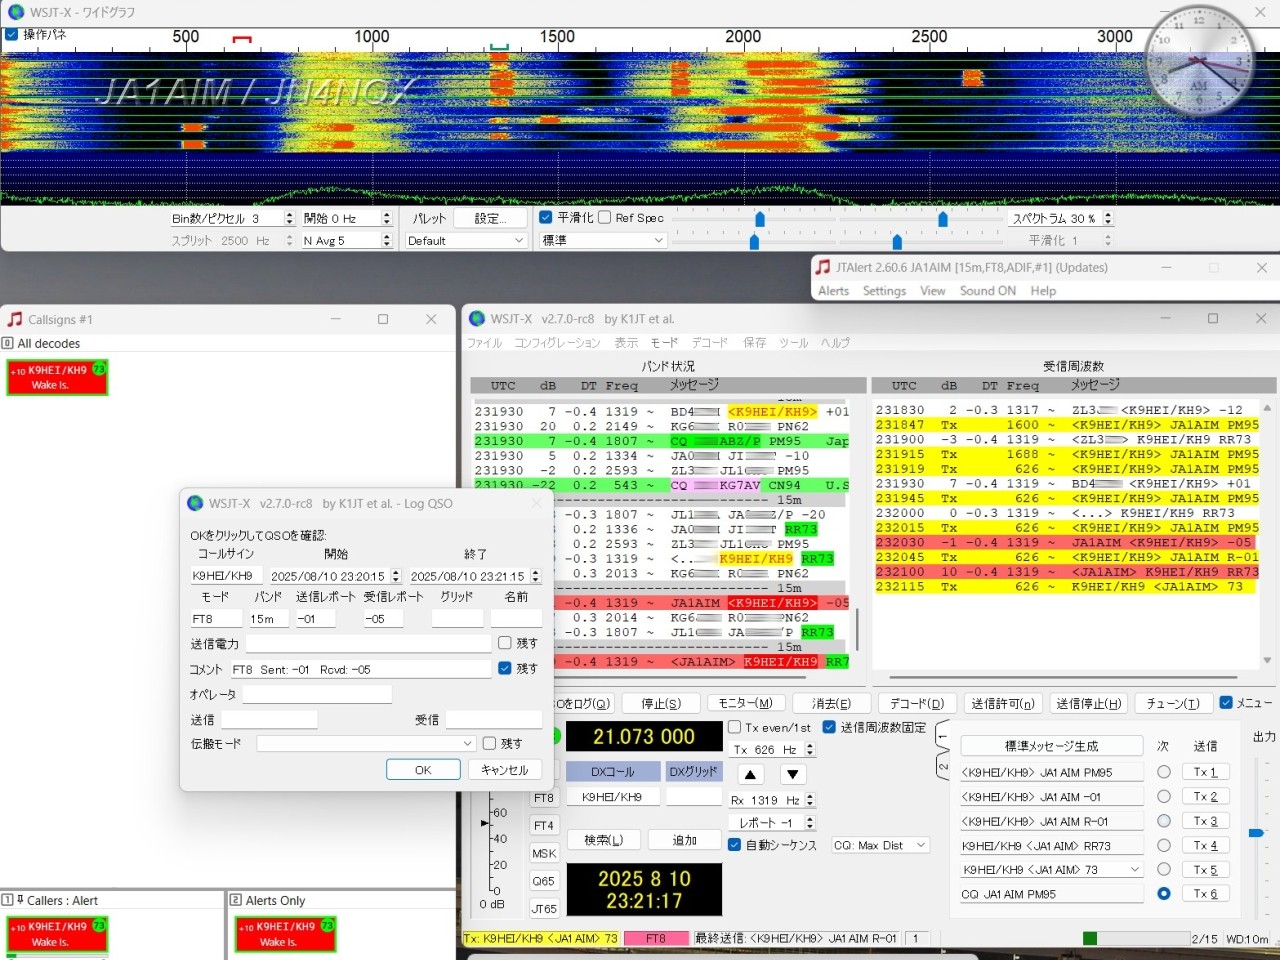Click the FT4 mode shortcut button

tap(544, 826)
